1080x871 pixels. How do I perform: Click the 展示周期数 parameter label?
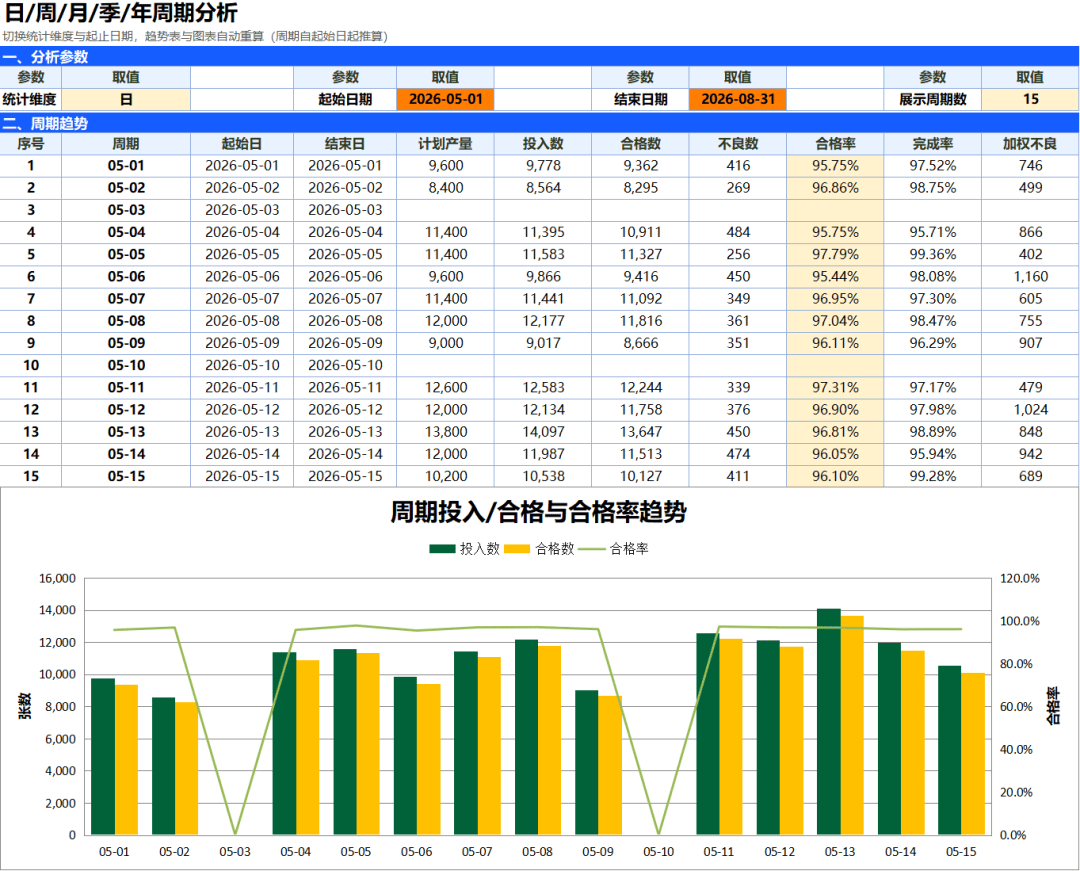click(x=933, y=100)
